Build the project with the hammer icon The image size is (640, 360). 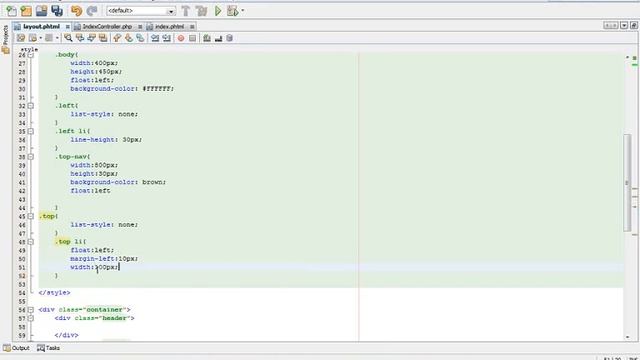[186, 11]
